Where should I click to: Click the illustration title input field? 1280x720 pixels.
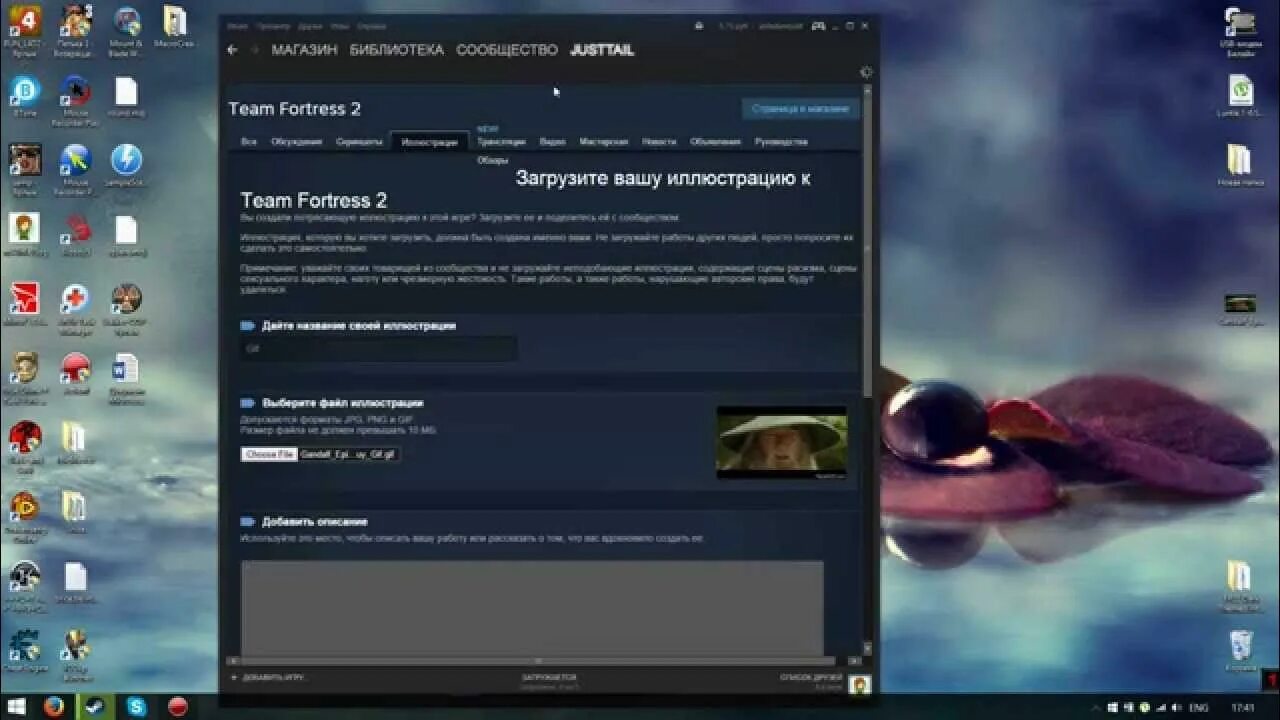[x=379, y=349]
